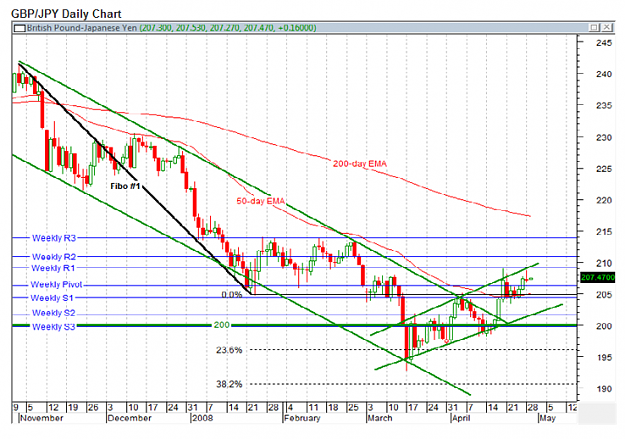Click the 220 price axis value
This screenshot has height=439, width=625.
tap(603, 200)
